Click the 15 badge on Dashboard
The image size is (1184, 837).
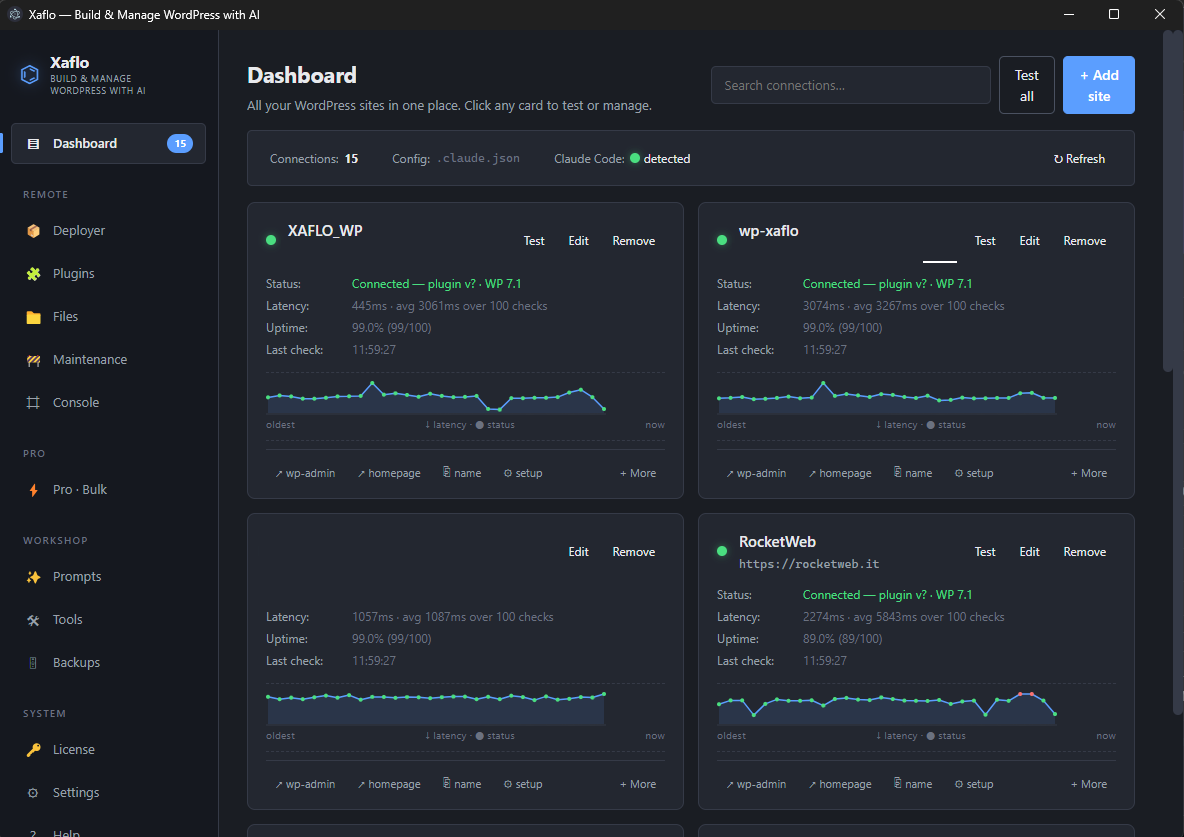[x=180, y=144]
